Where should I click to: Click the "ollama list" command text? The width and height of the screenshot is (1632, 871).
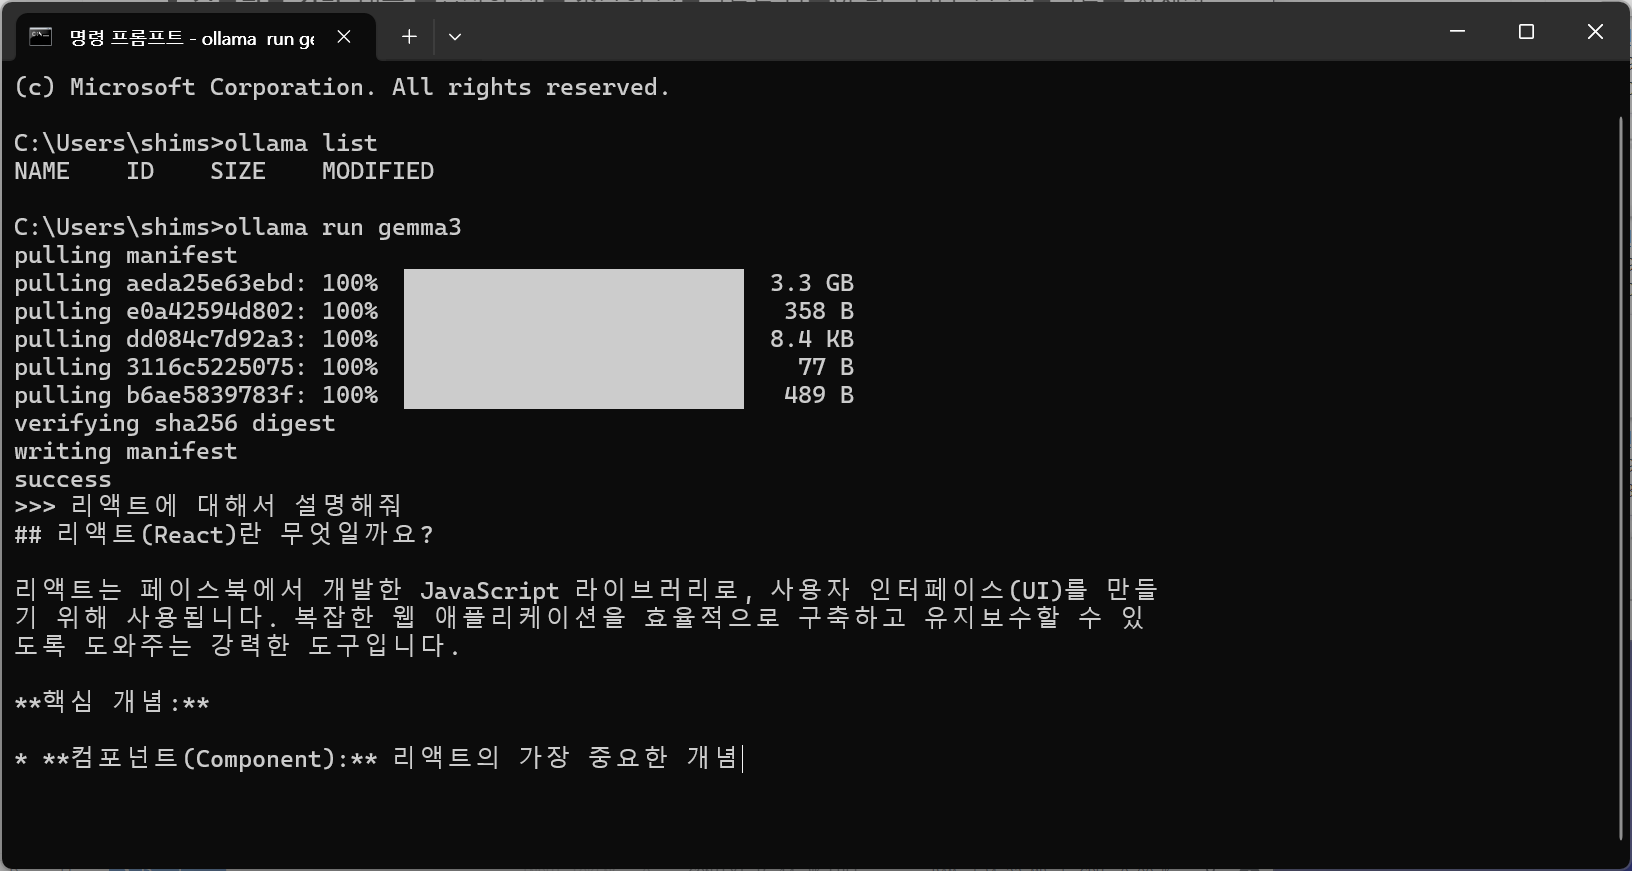pyautogui.click(x=301, y=143)
